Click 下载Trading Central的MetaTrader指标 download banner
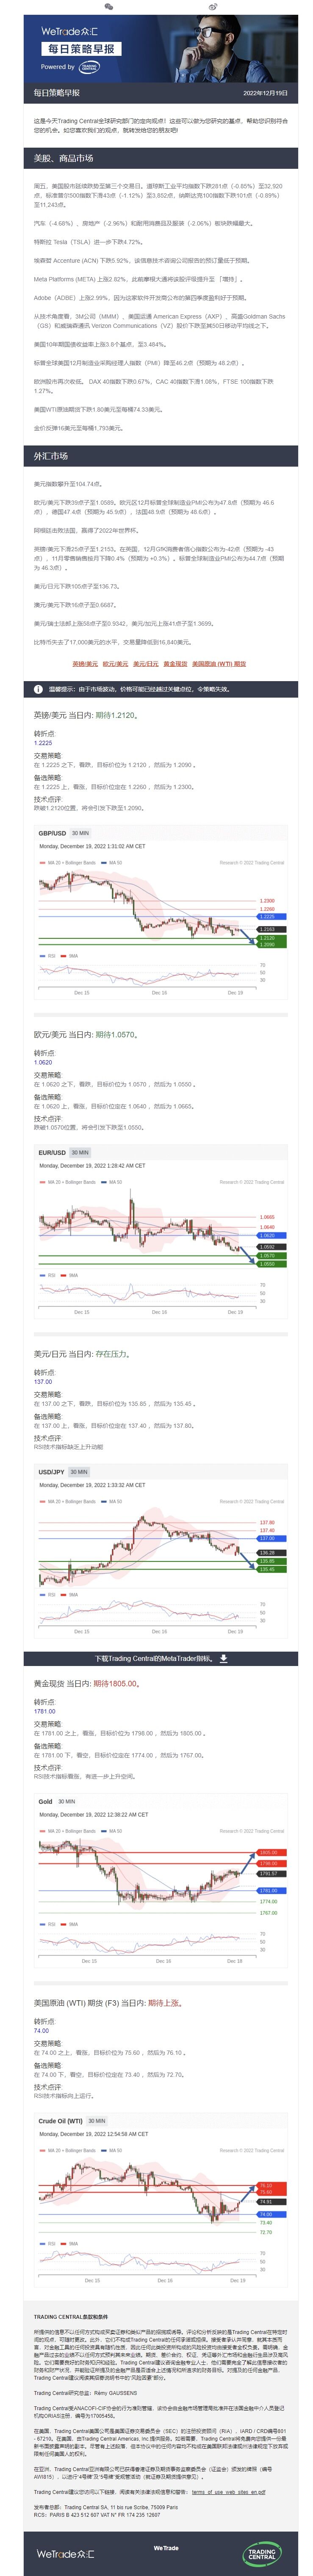 pos(160,1658)
